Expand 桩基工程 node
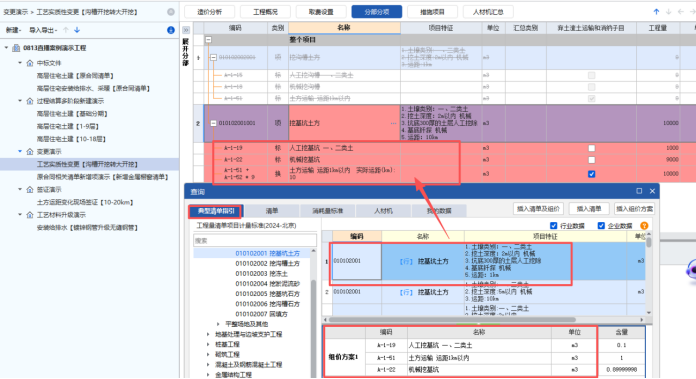Viewport: 696px width, 379px height. pos(208,344)
